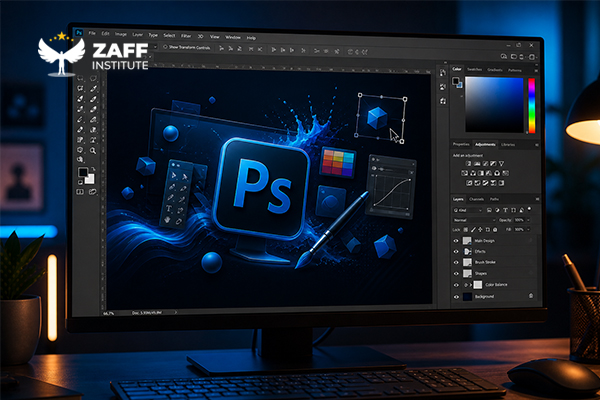This screenshot has width=600, height=400.
Task: Filter layers by type with the T icon
Action: [x=505, y=210]
